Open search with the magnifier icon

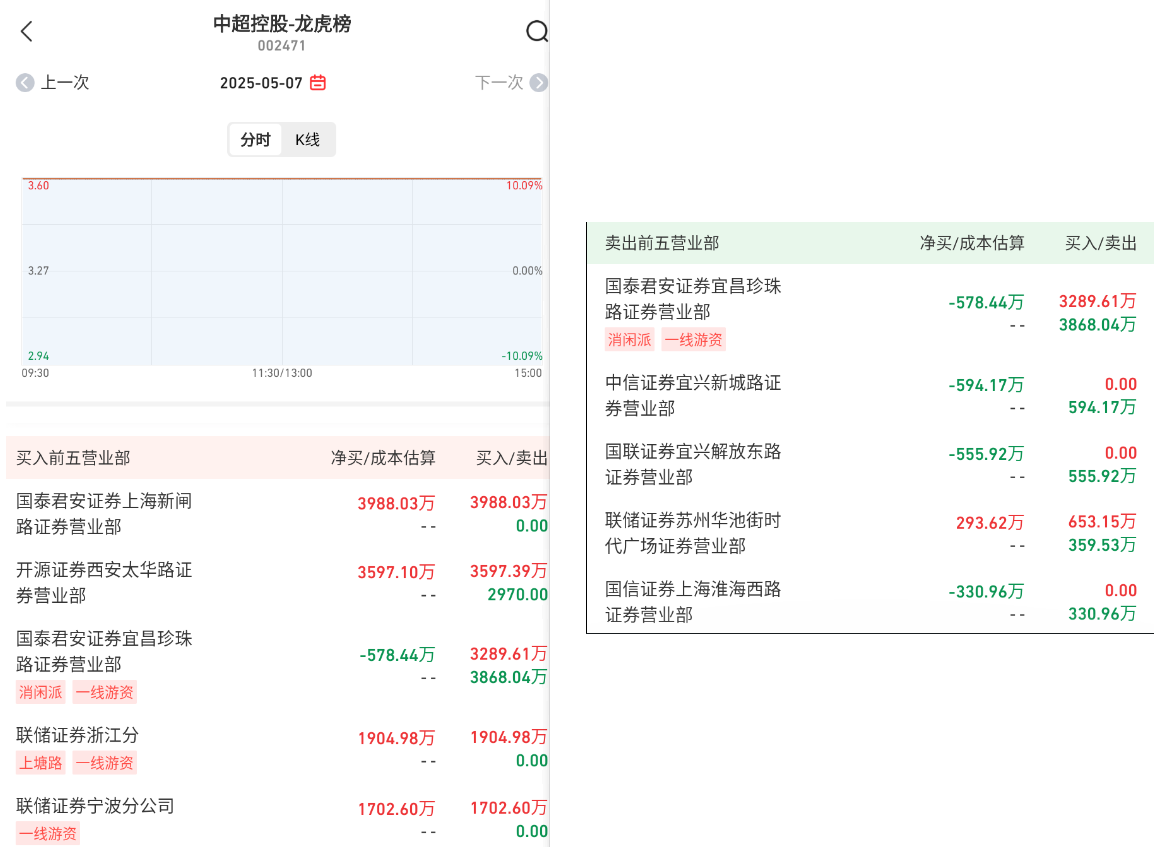pos(537,32)
